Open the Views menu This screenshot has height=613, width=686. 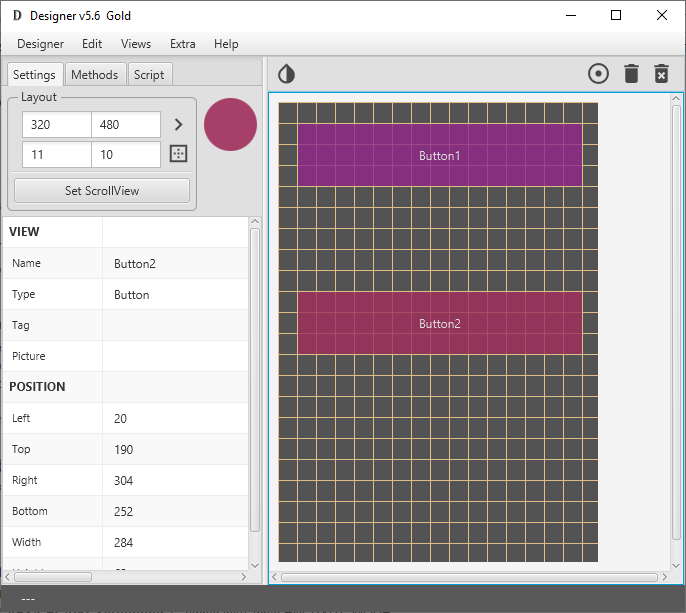click(136, 44)
